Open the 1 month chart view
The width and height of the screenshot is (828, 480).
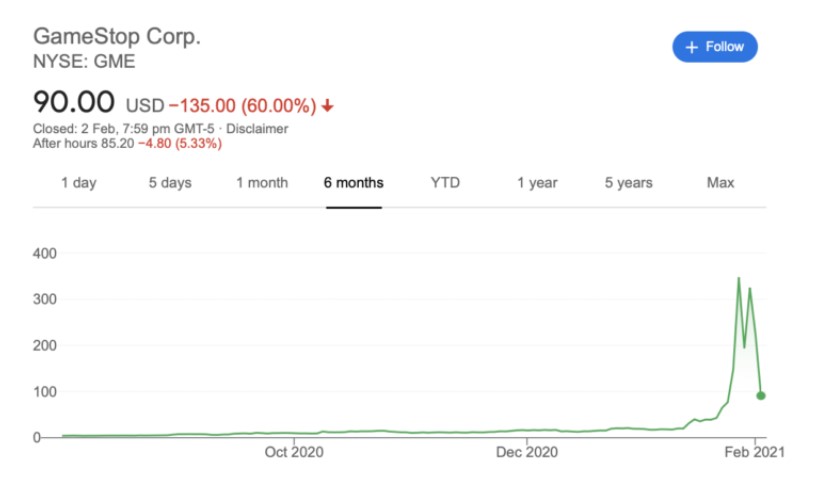pos(262,183)
